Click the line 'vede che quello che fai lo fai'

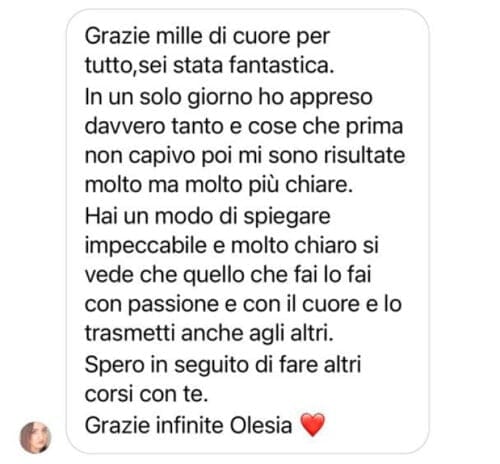point(228,275)
